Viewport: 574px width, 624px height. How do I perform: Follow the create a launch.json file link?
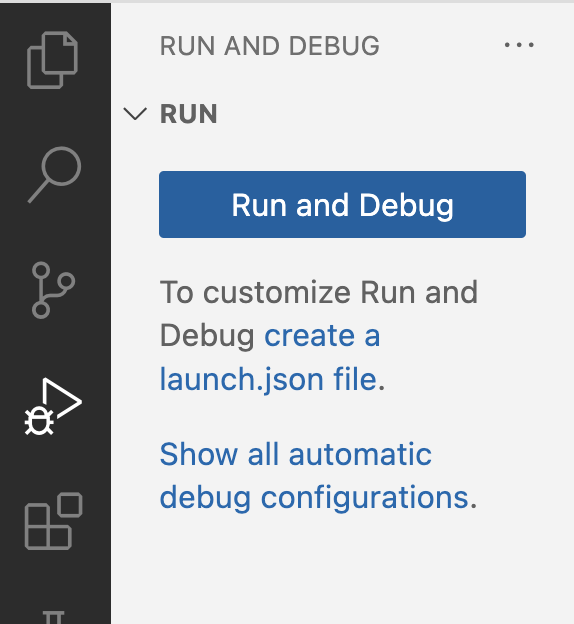click(x=270, y=357)
